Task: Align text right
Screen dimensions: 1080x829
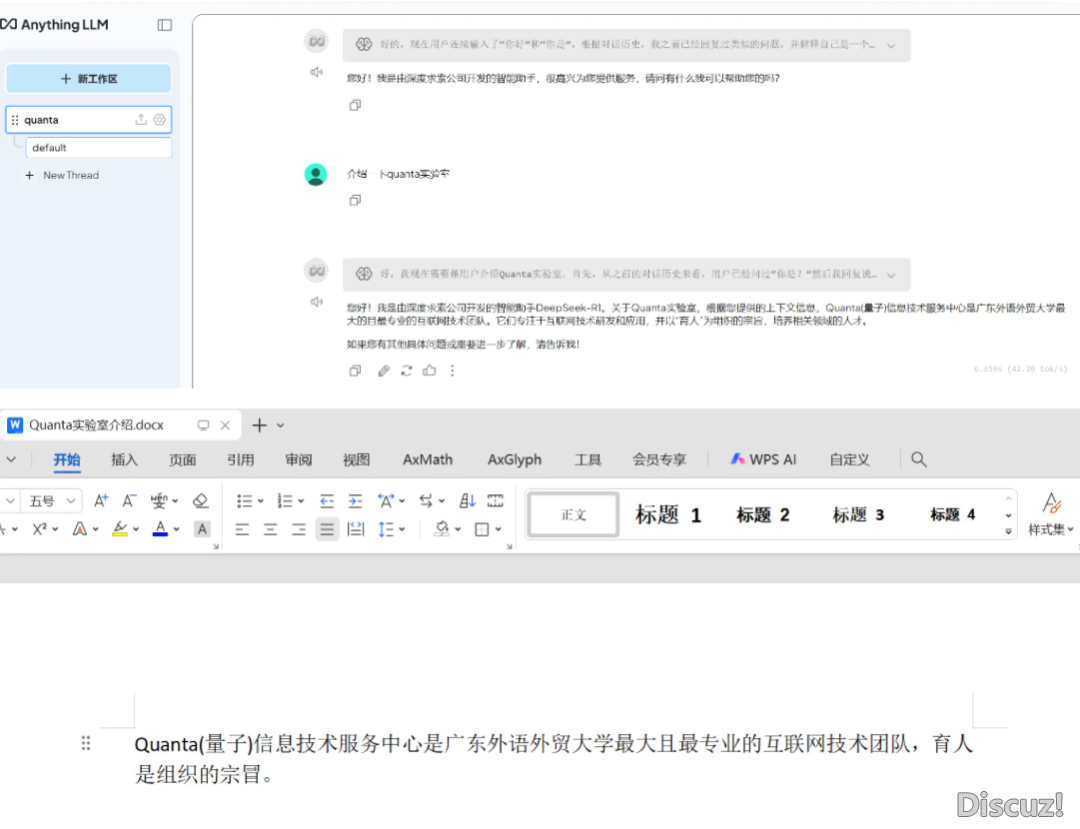Action: pos(298,529)
